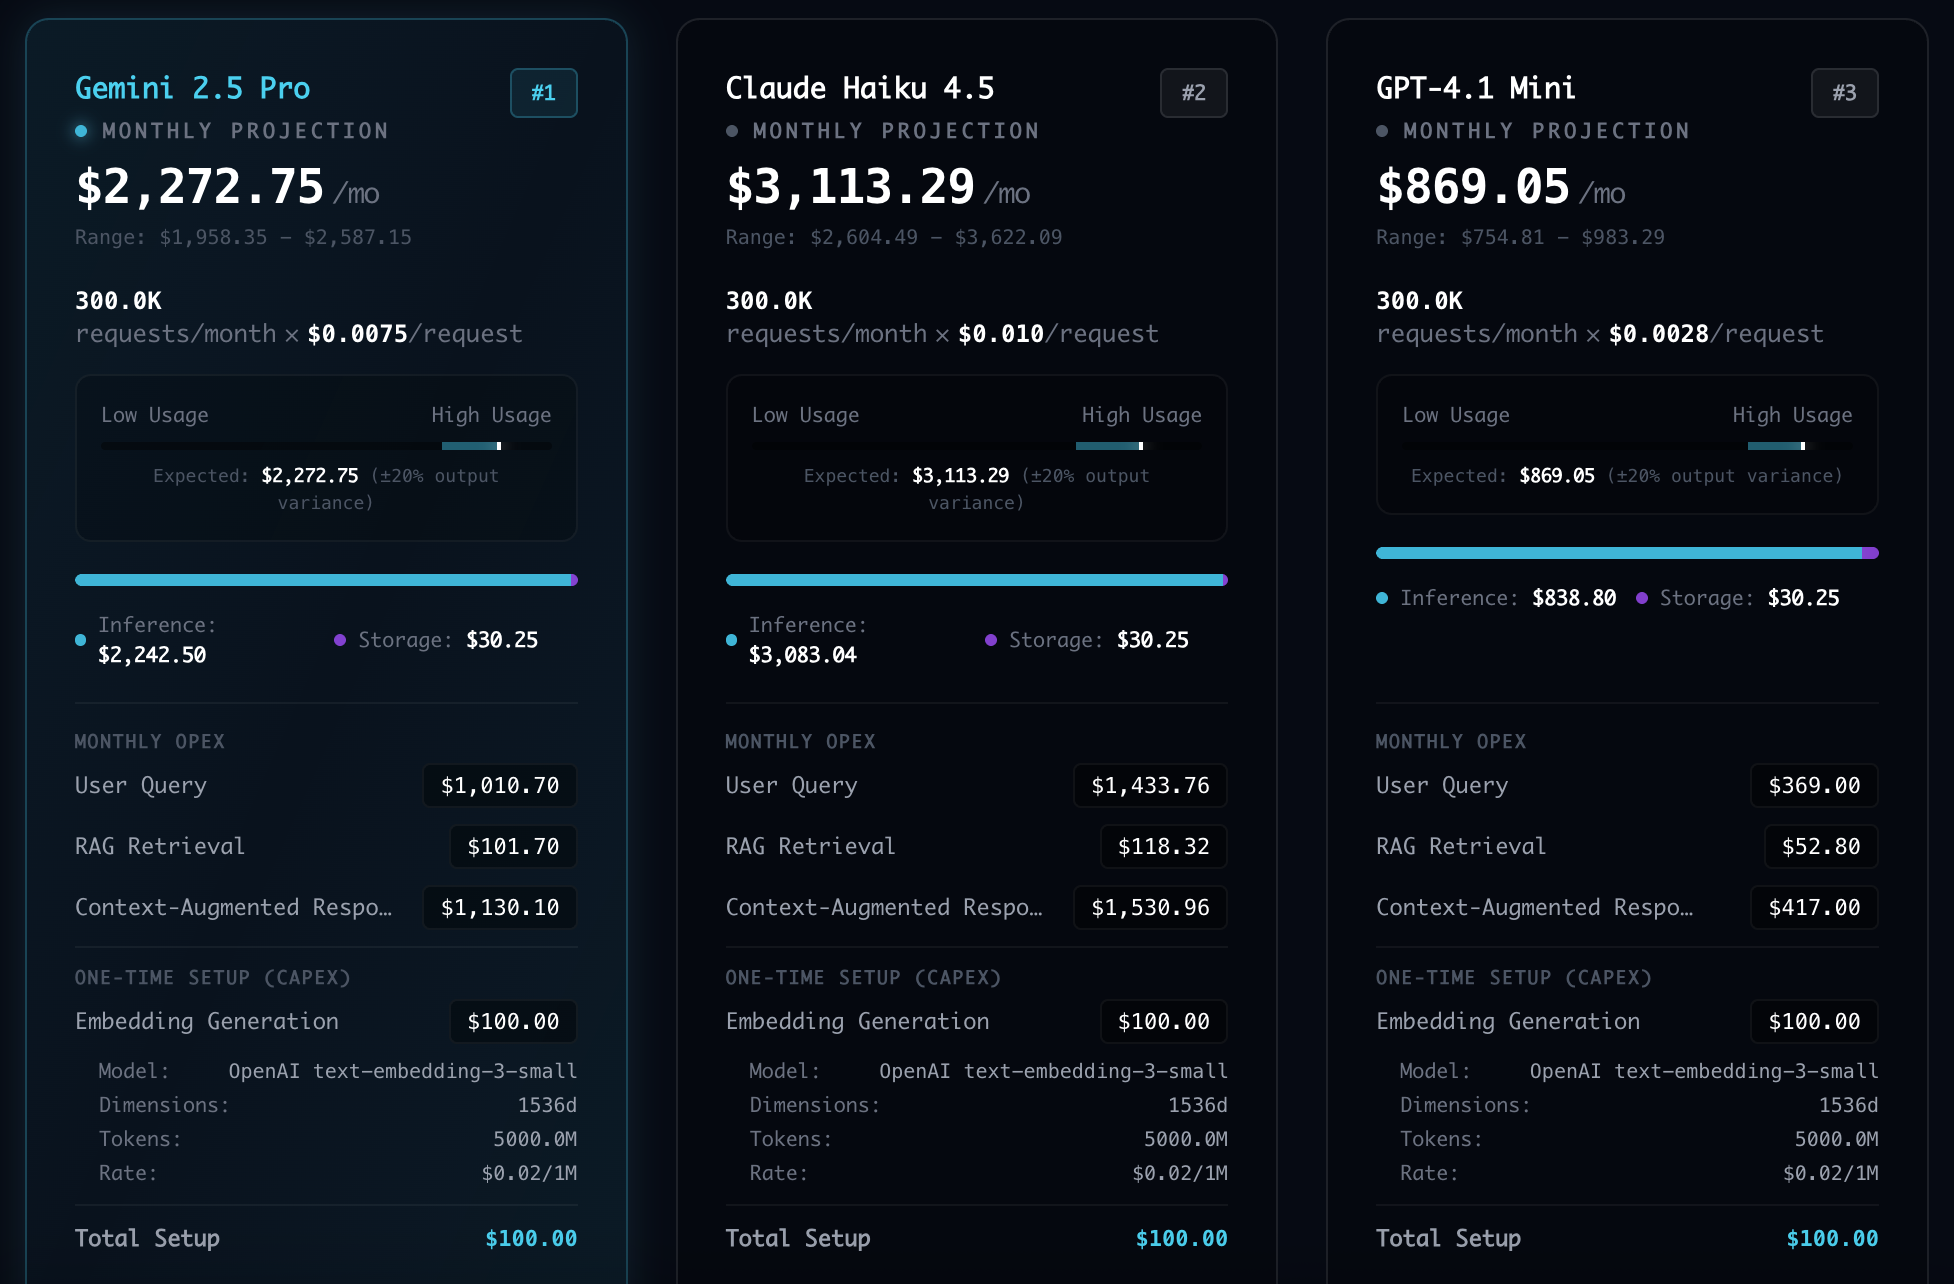Image resolution: width=1954 pixels, height=1284 pixels.
Task: Click the #2 rank badge on Claude Haiku 4.5
Action: [x=1194, y=92]
